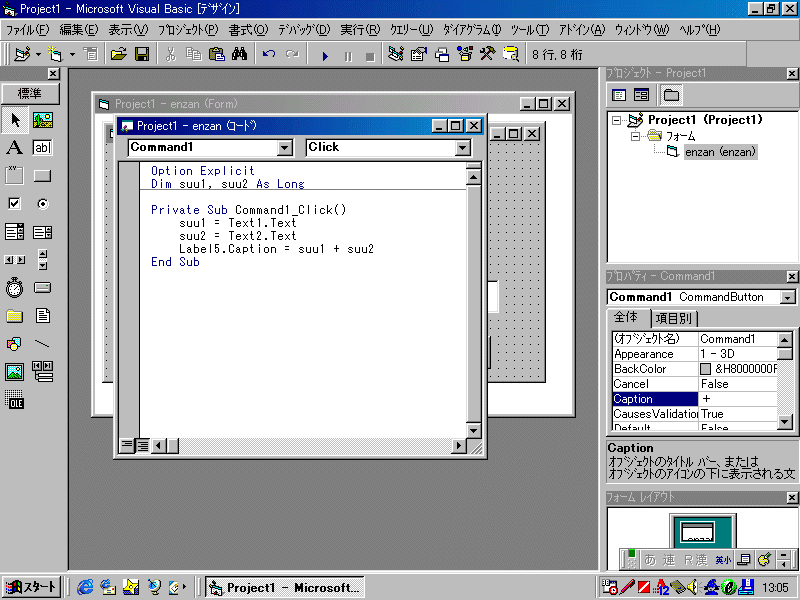The height and width of the screenshot is (600, 800).
Task: Select the ComboBox control tool
Action: pyautogui.click(x=15, y=232)
